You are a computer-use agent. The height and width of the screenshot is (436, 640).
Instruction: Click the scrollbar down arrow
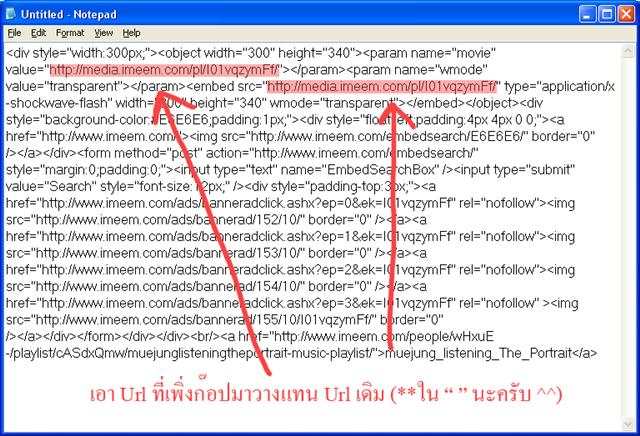click(628, 425)
